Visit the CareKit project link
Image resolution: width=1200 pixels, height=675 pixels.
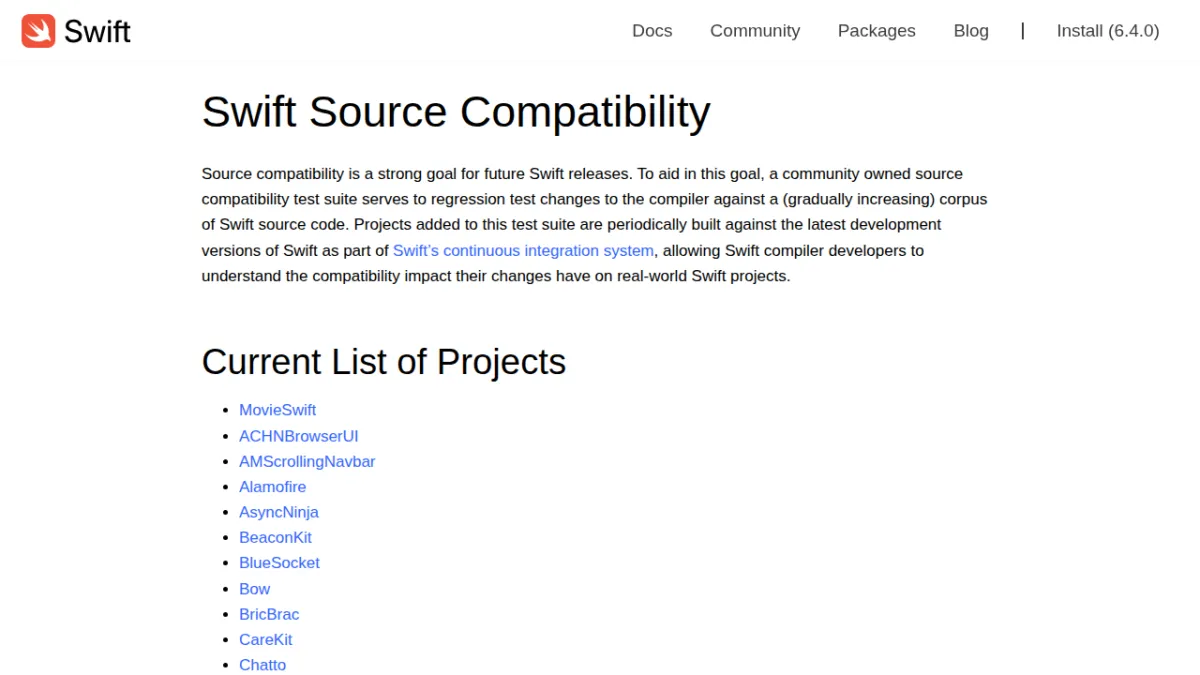click(x=265, y=640)
